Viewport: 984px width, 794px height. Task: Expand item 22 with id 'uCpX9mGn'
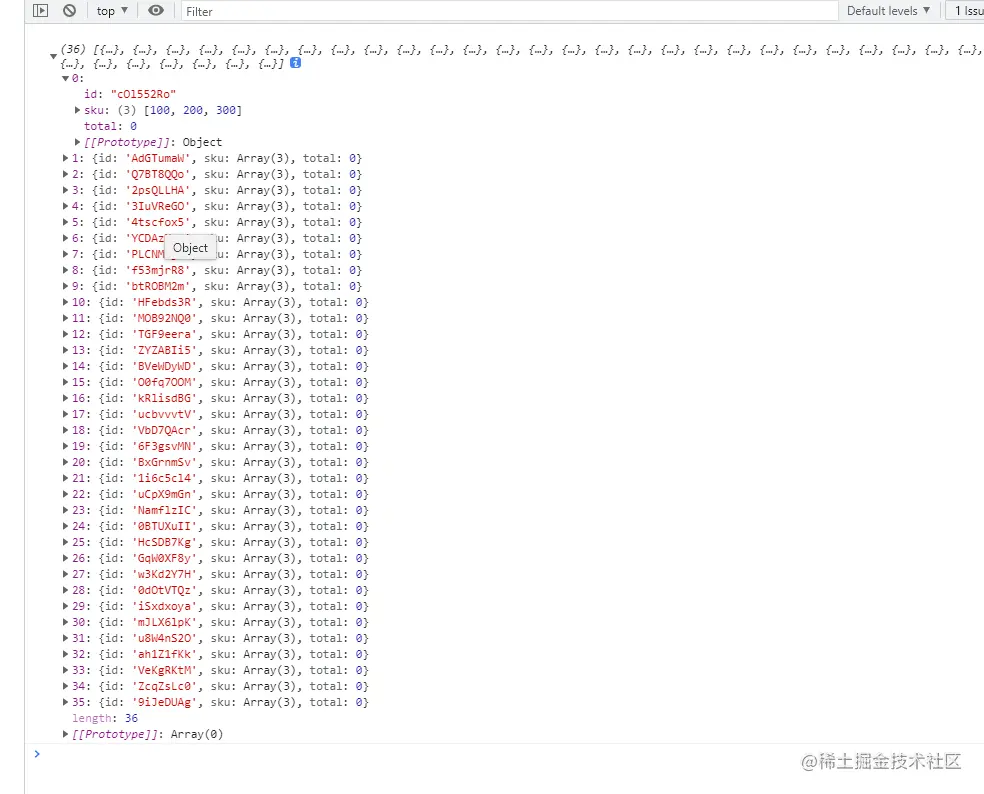pyautogui.click(x=65, y=494)
